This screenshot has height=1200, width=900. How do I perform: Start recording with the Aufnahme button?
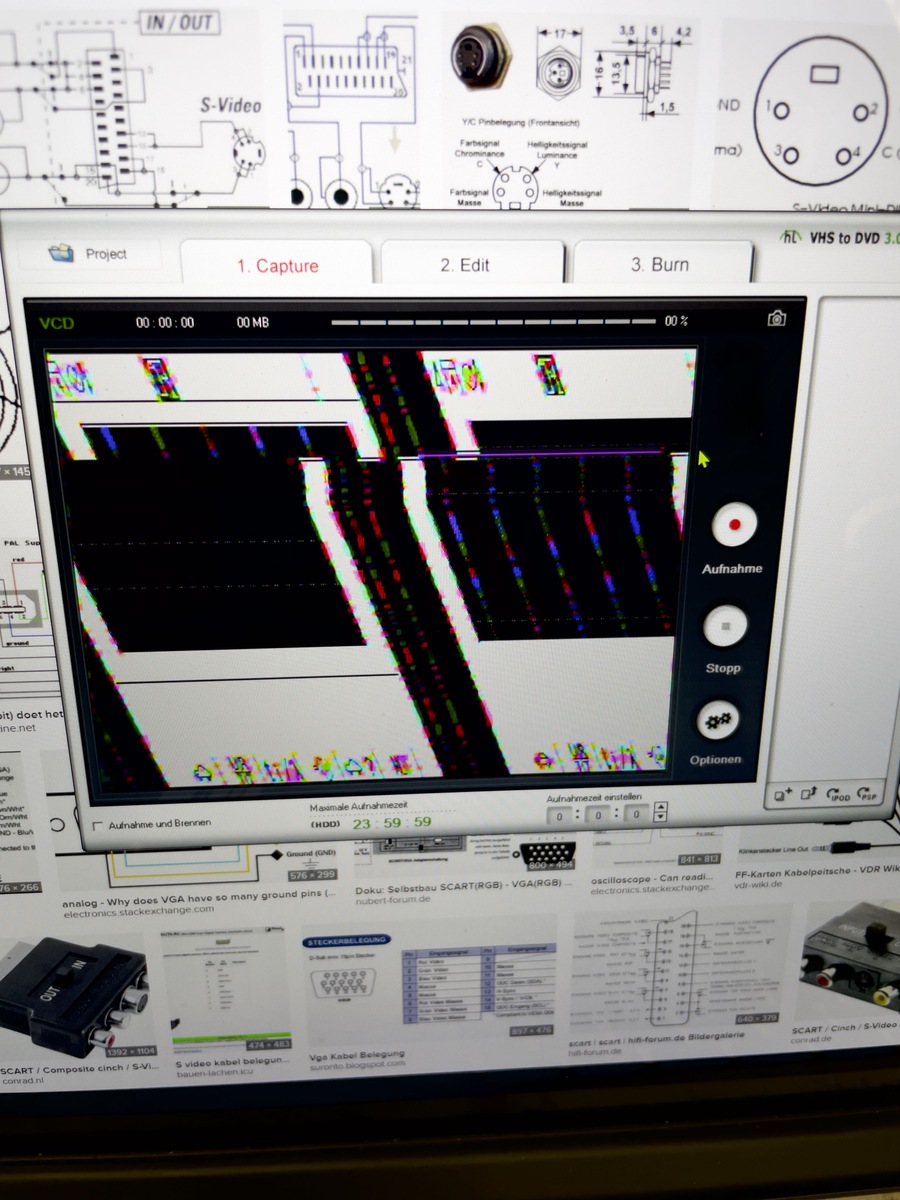pos(735,524)
